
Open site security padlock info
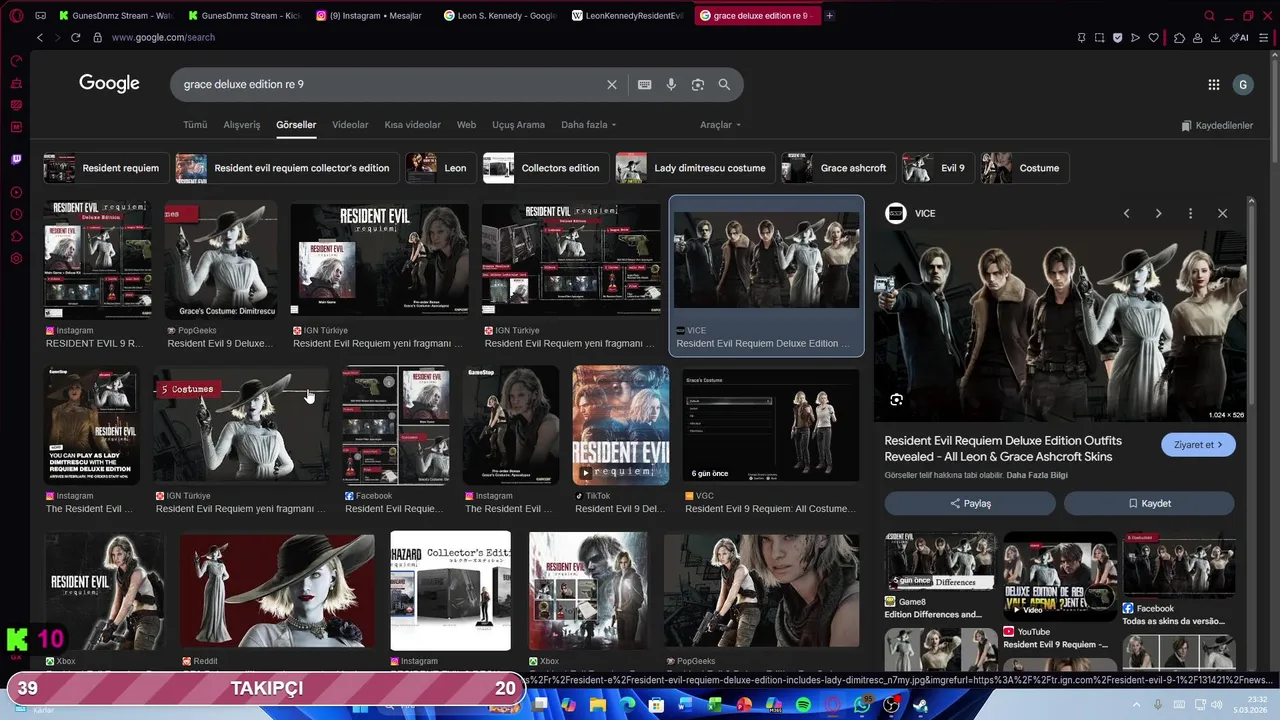point(97,37)
